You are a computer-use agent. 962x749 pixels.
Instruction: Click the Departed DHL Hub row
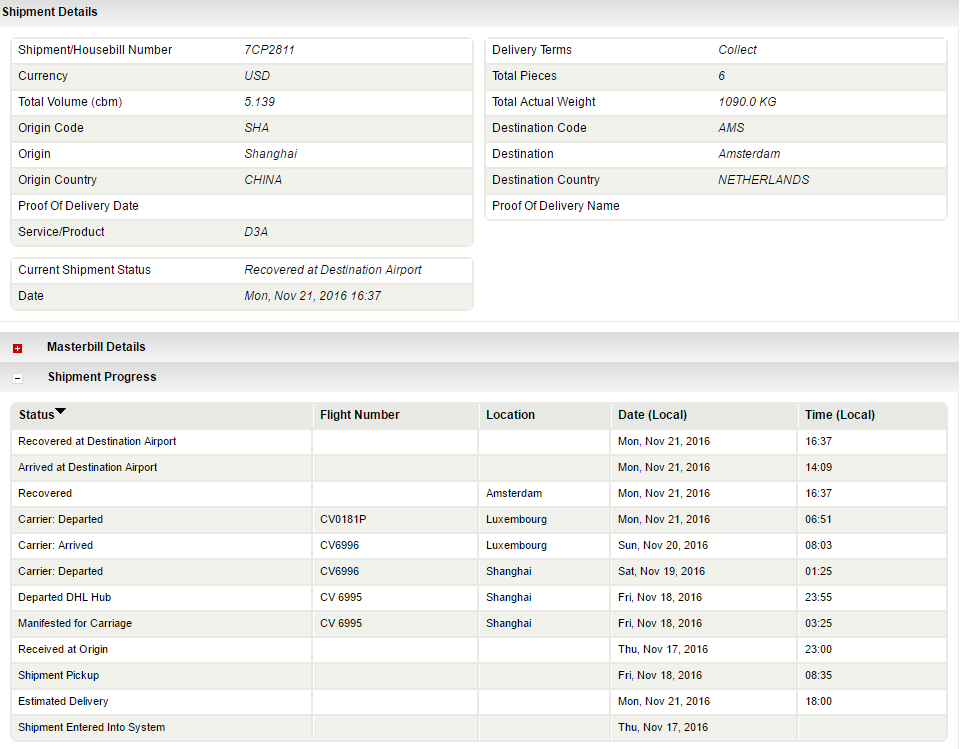[x=64, y=597]
